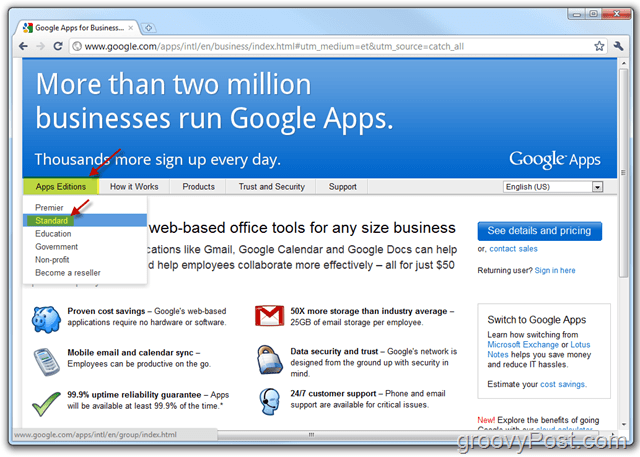Click the horizontal scrollbar thumb
Viewport: 640px width, 457px height.
pos(311,435)
